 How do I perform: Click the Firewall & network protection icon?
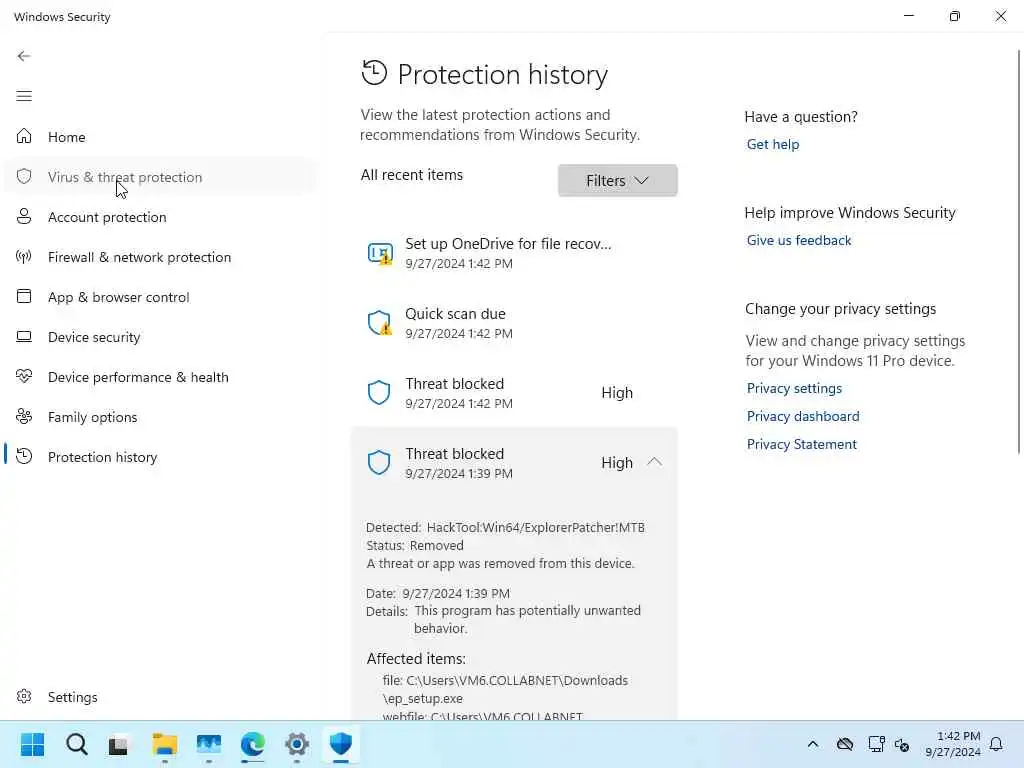pyautogui.click(x=24, y=257)
